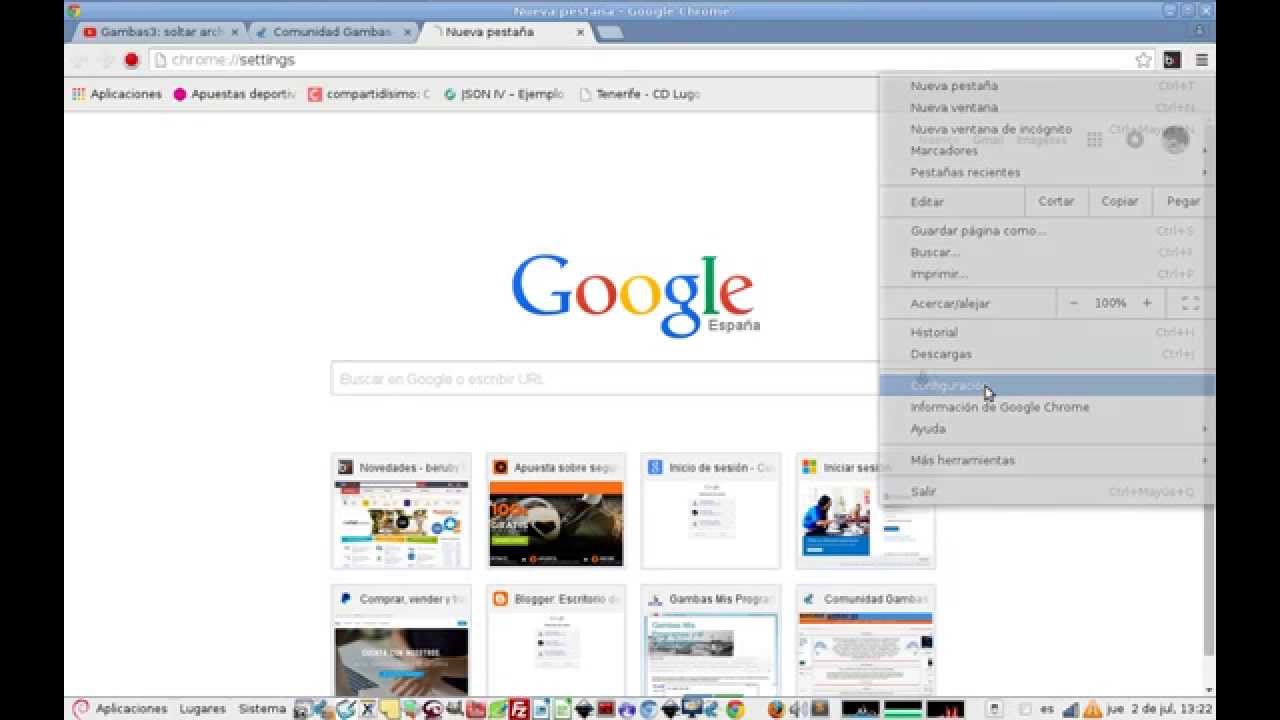Open the Apuestas deportiv bookmark

234,94
